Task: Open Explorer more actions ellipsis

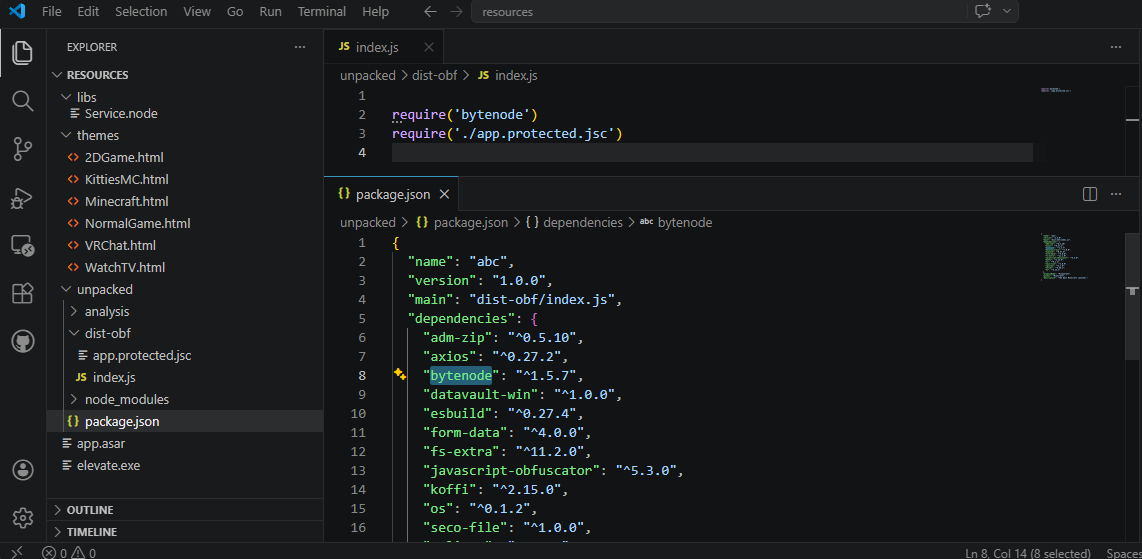Action: [300, 47]
